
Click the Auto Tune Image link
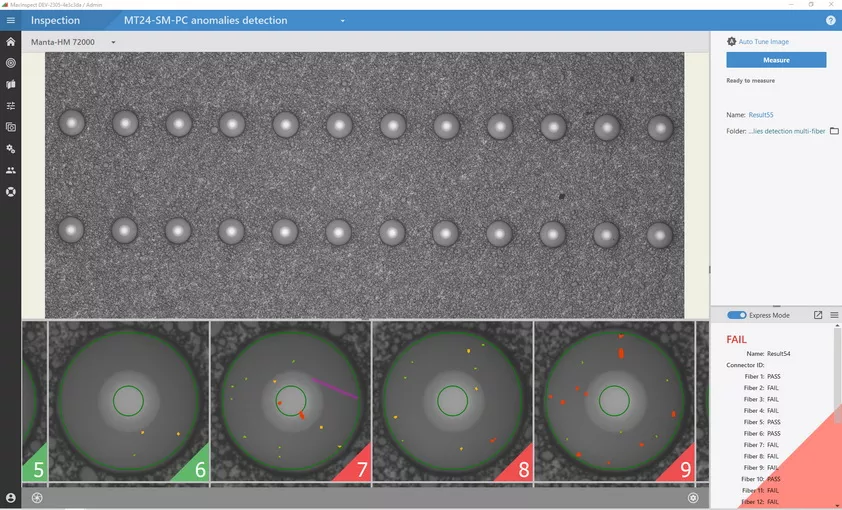[763, 42]
